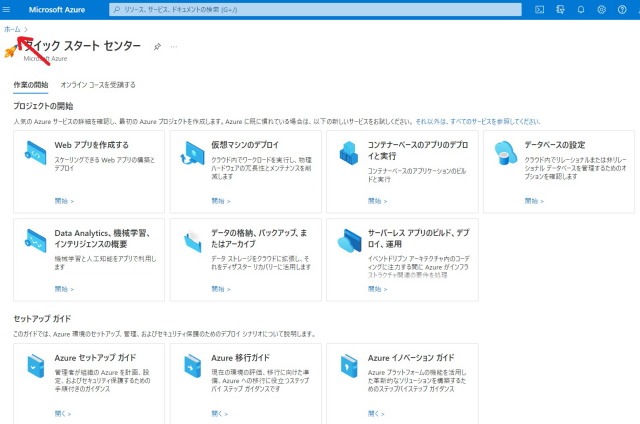Image resolution: width=640 pixels, height=424 pixels.
Task: Click the Azure 移行ガイド book icon
Action: (192, 366)
